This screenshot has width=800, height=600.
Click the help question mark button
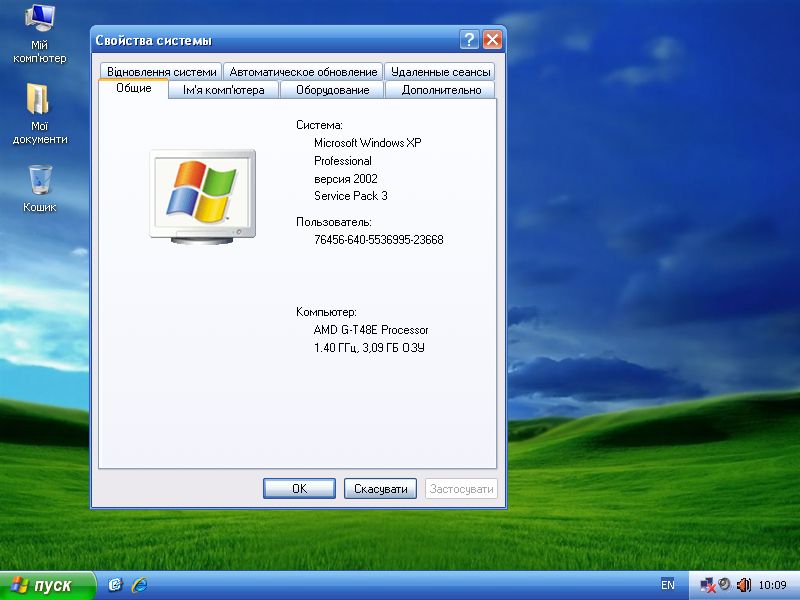[x=469, y=40]
